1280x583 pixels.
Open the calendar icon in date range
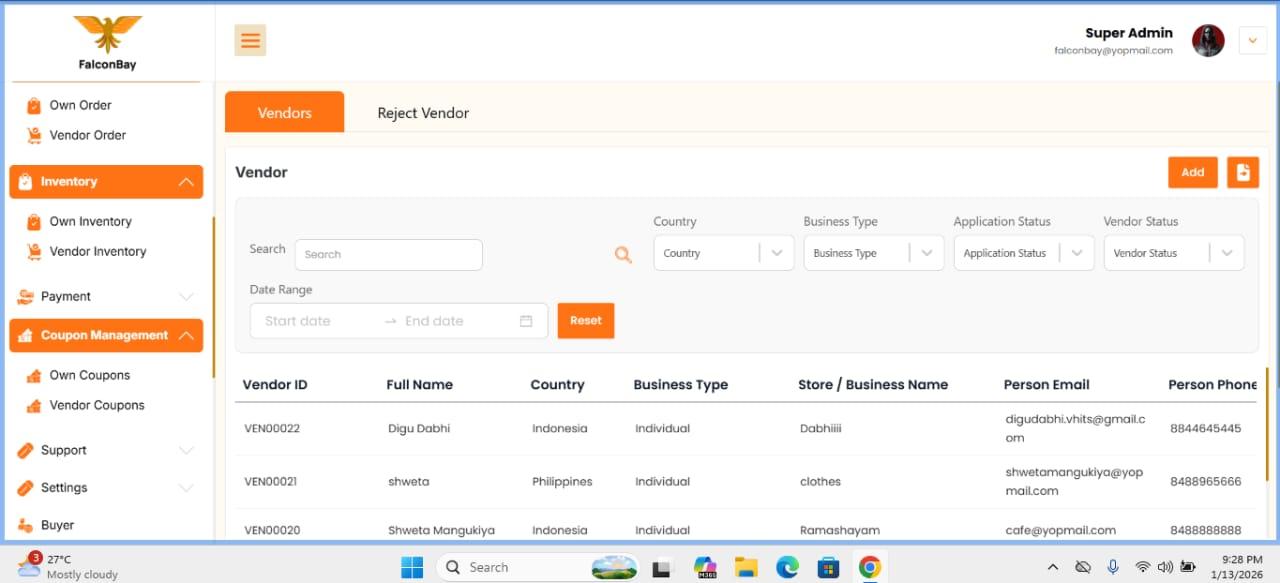(526, 321)
